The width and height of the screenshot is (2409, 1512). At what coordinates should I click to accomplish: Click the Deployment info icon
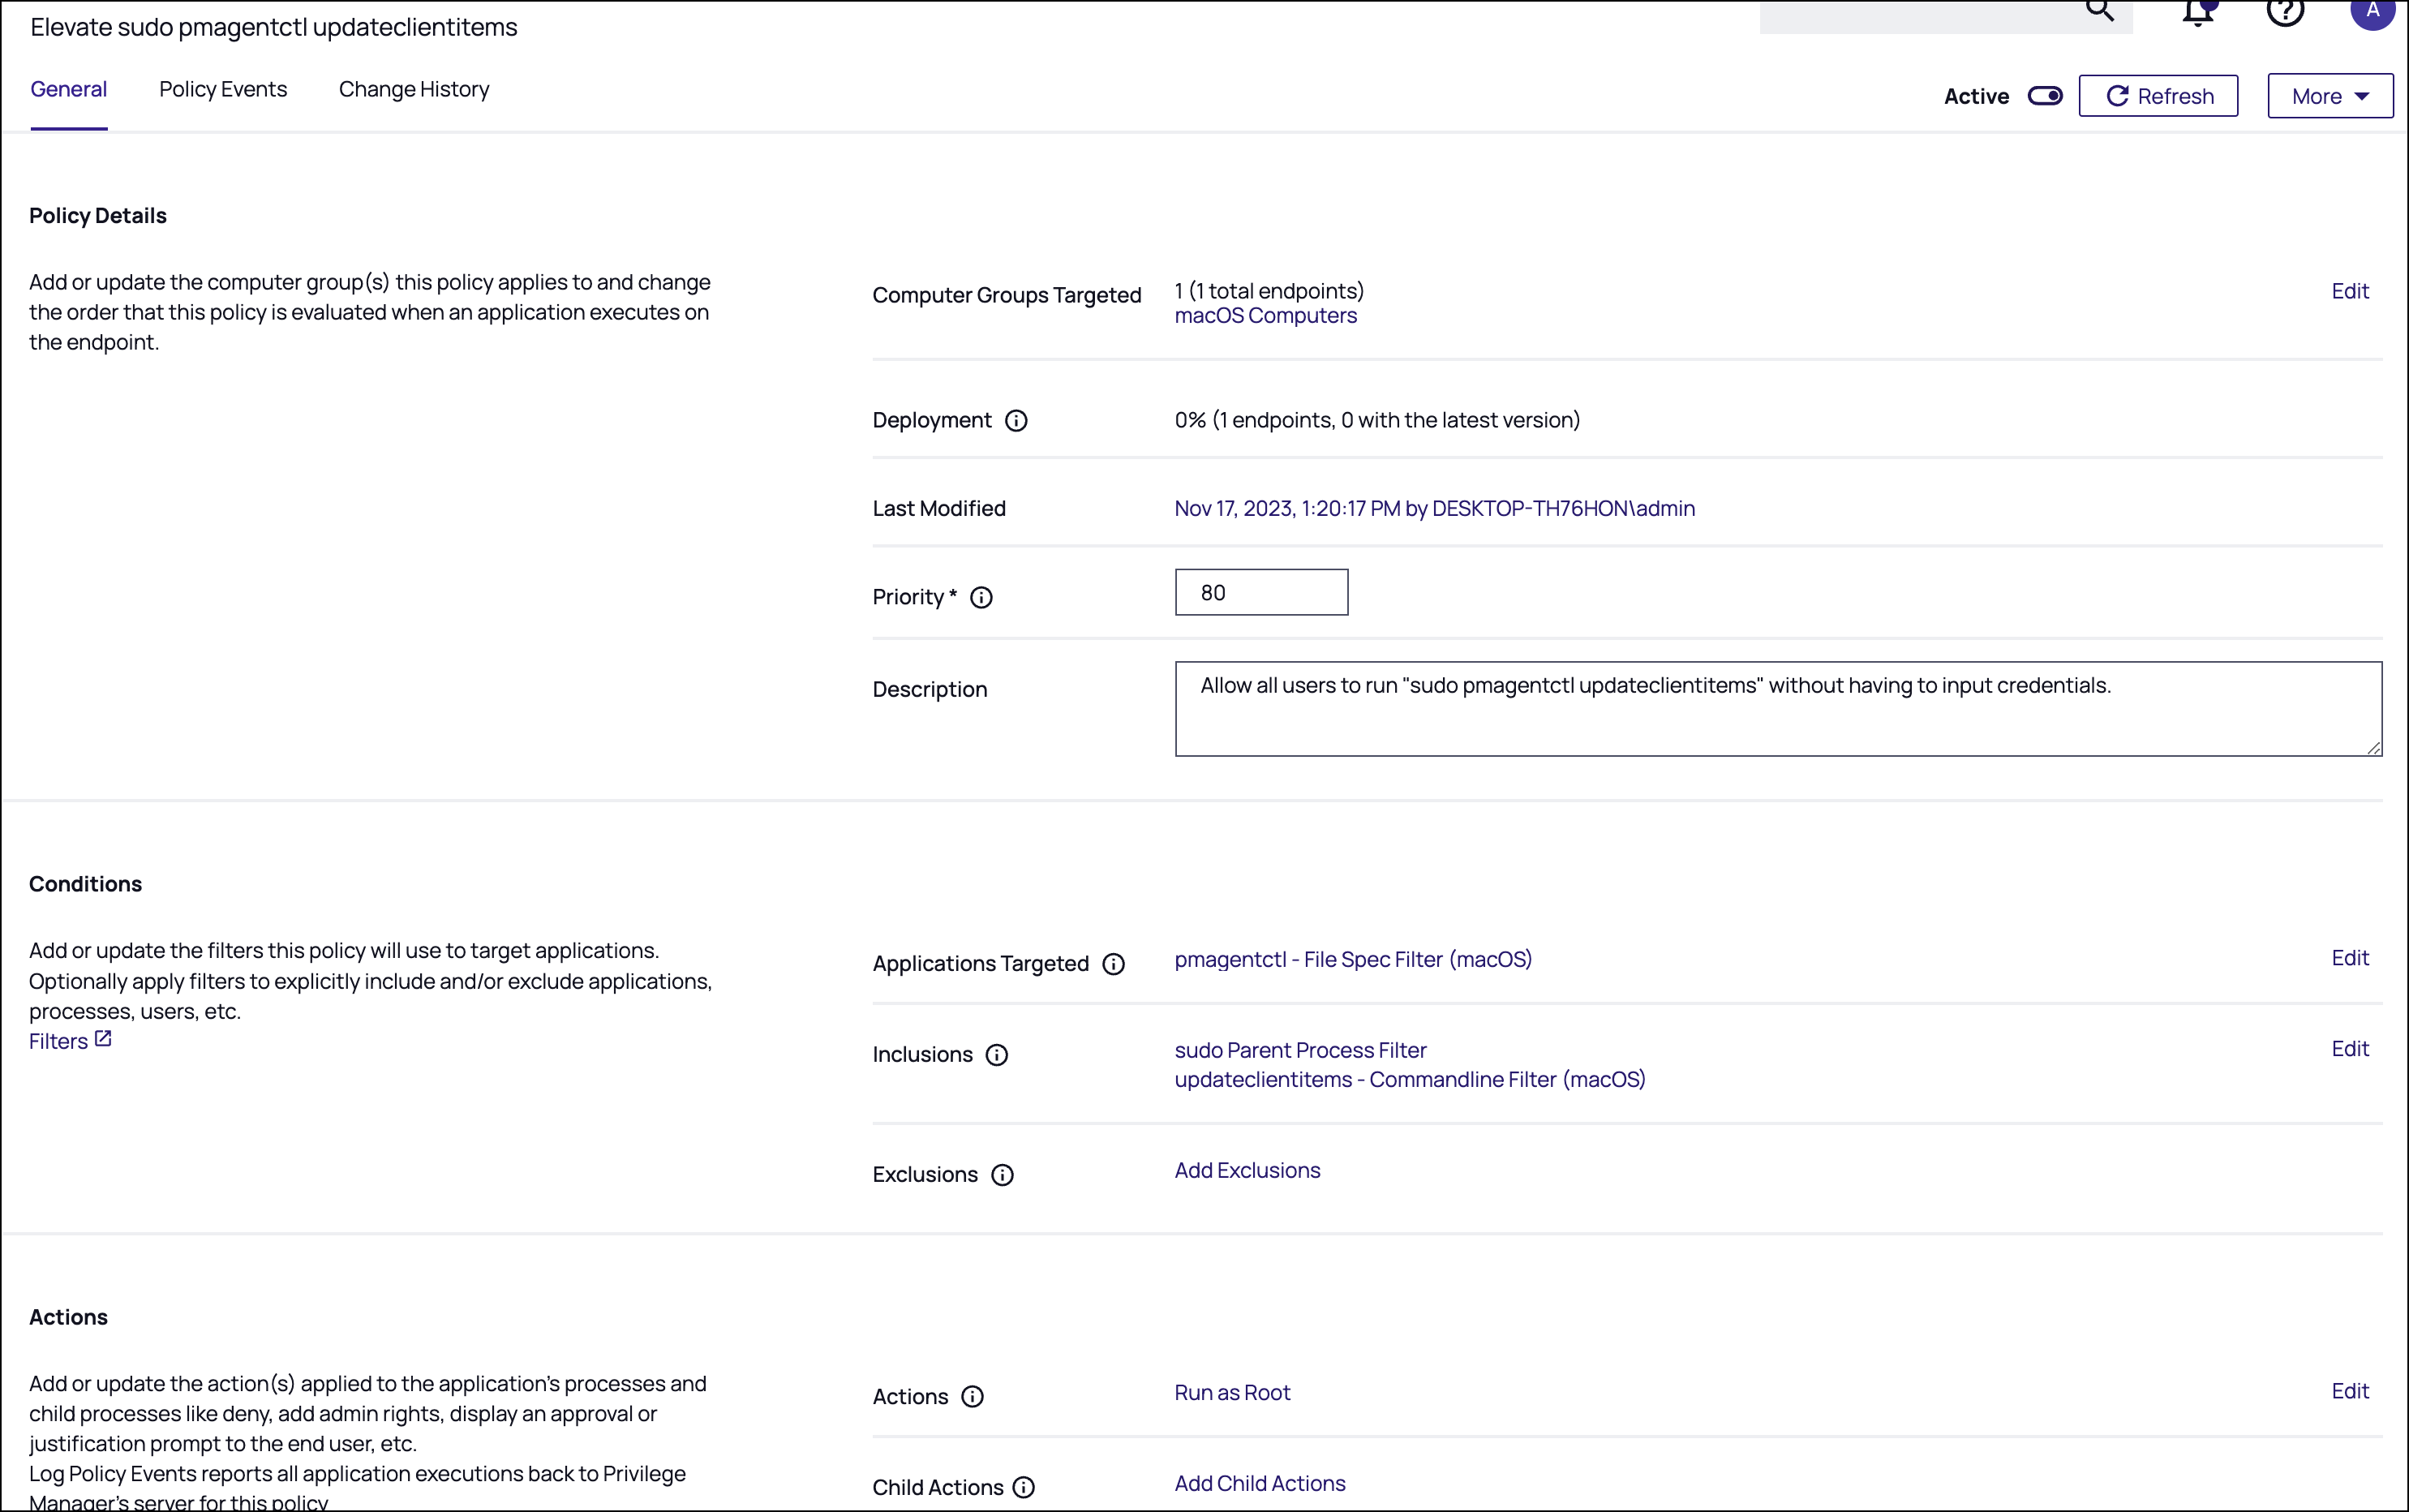point(1016,421)
